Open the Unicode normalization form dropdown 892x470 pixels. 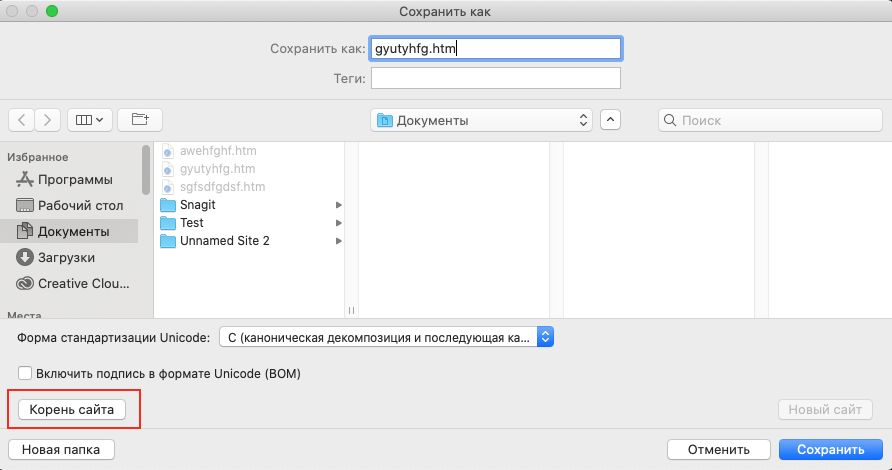tap(385, 337)
